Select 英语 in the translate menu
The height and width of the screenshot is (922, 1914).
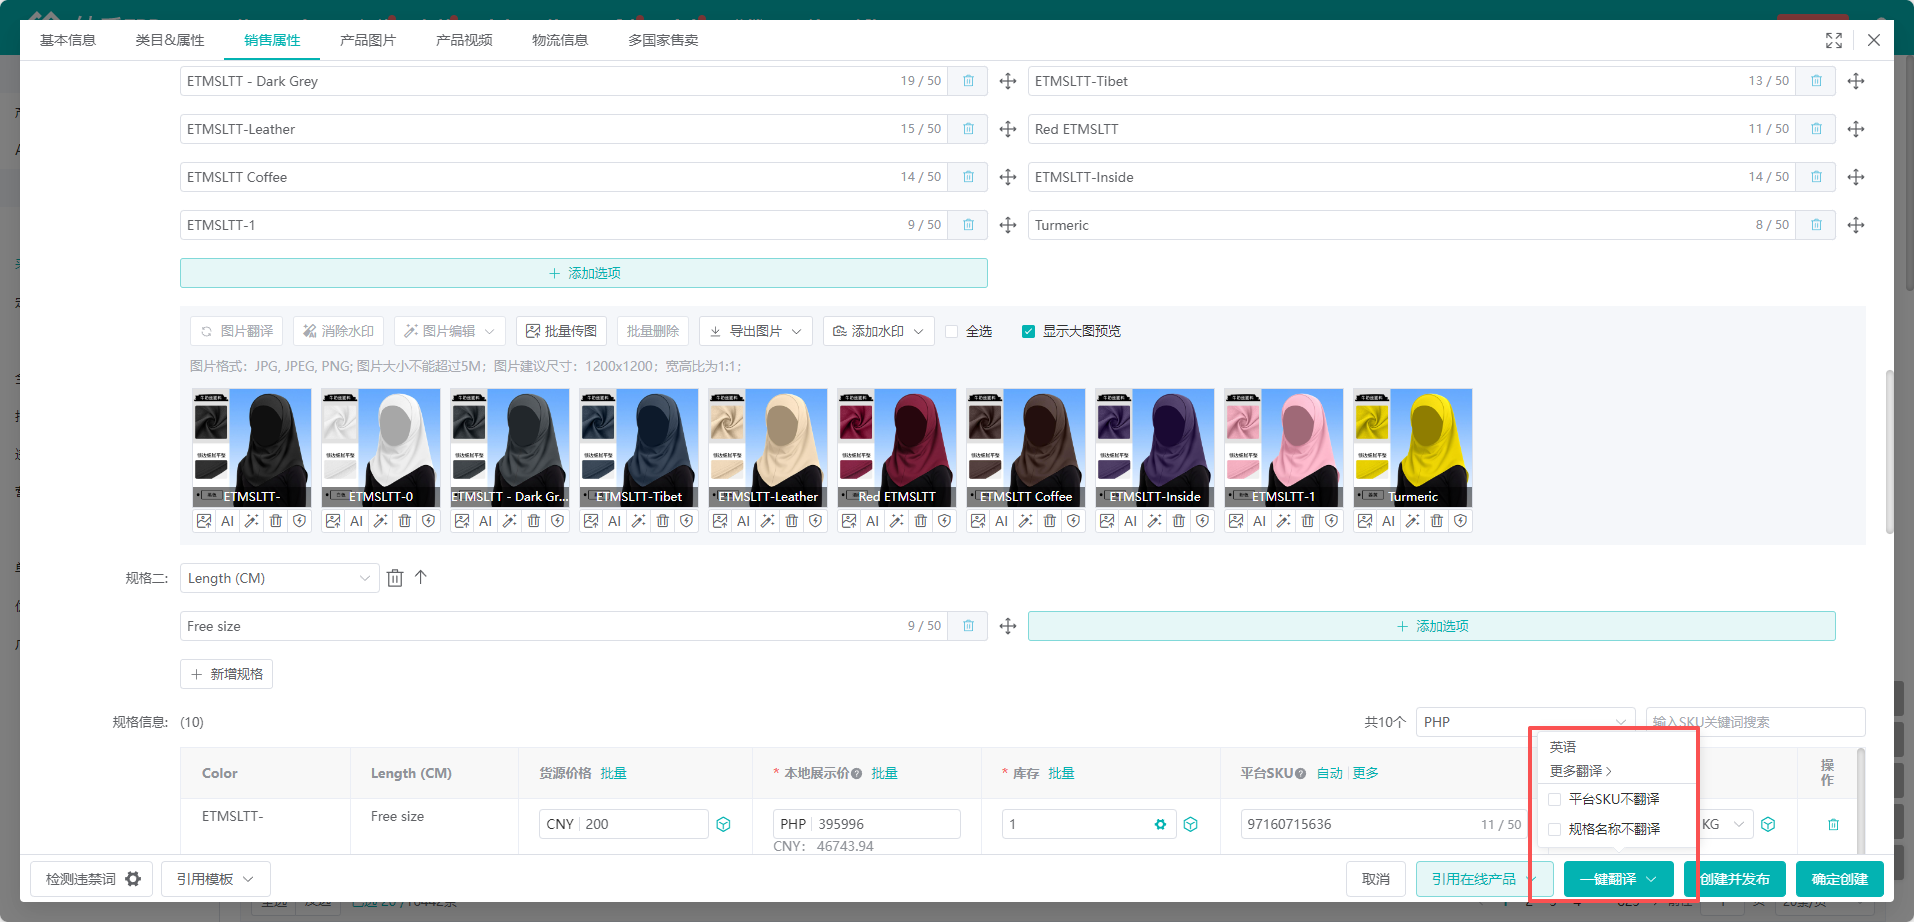(1563, 747)
